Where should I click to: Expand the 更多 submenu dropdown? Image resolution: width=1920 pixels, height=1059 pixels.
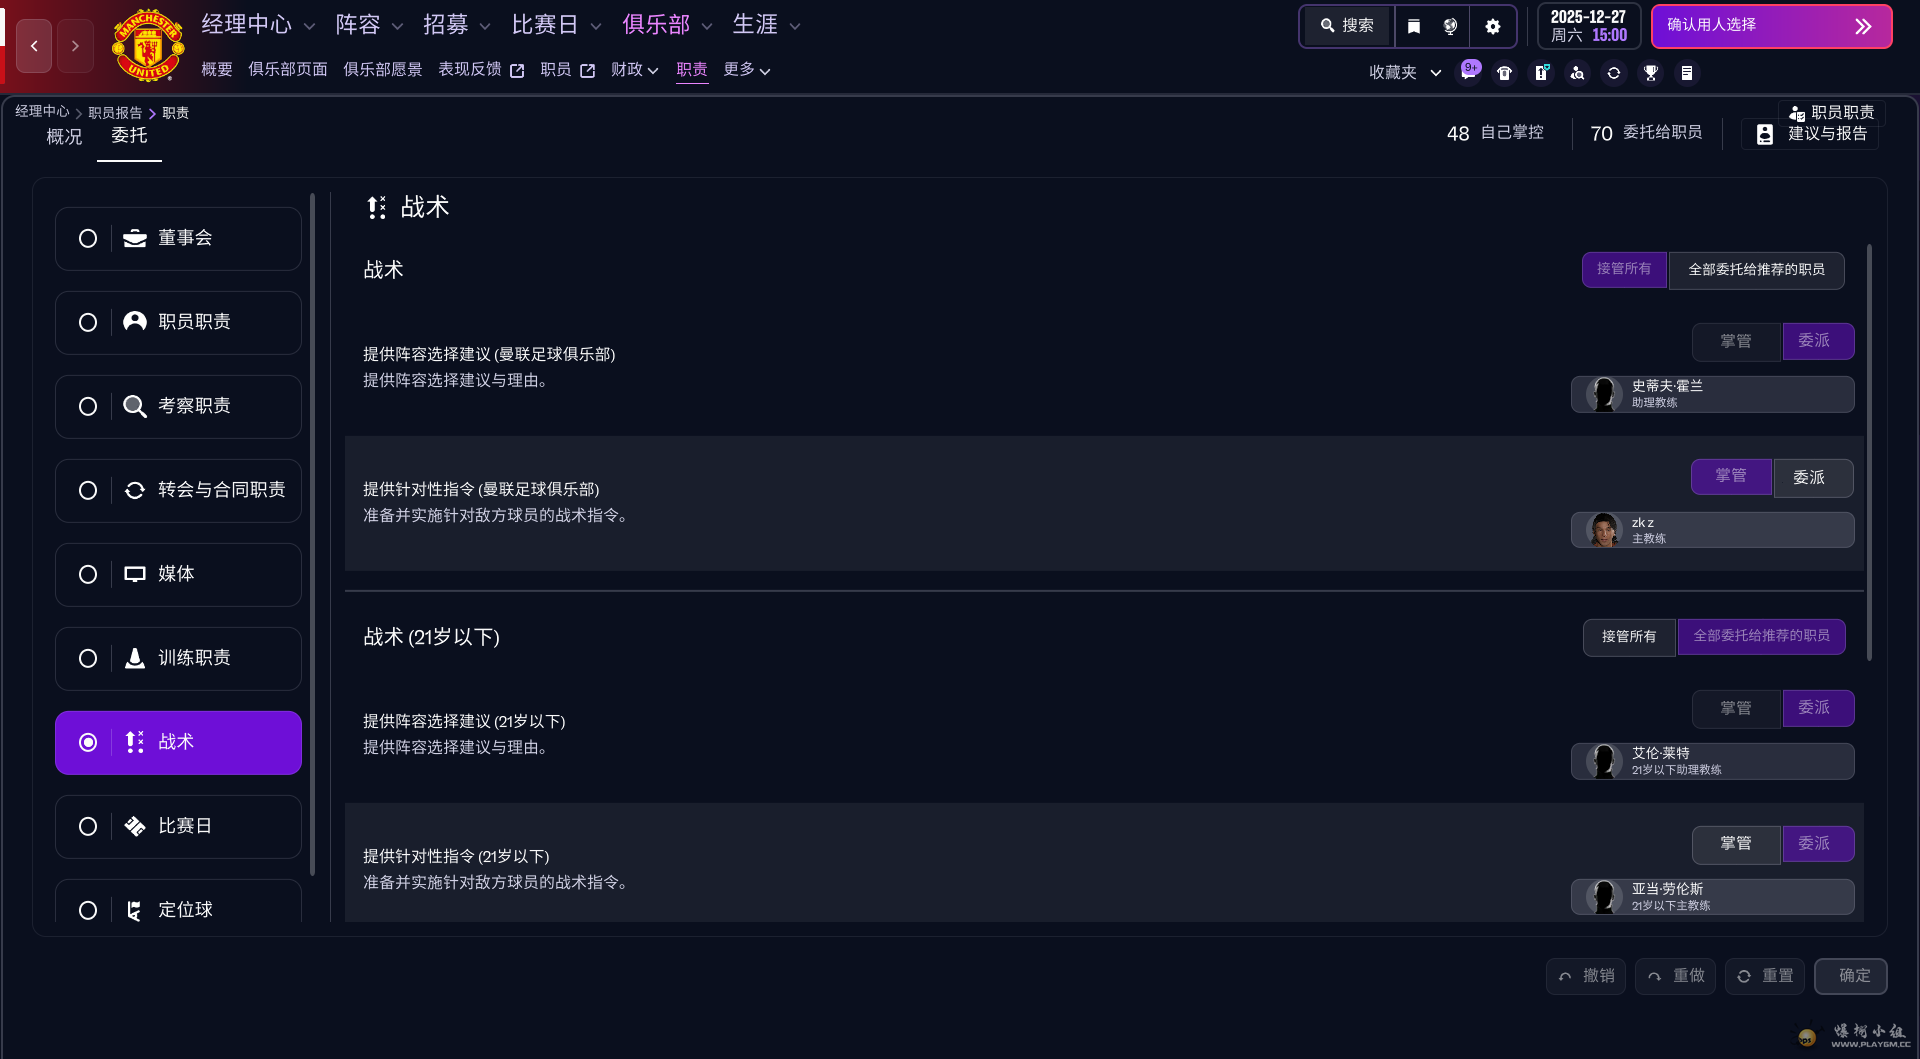[x=746, y=70]
